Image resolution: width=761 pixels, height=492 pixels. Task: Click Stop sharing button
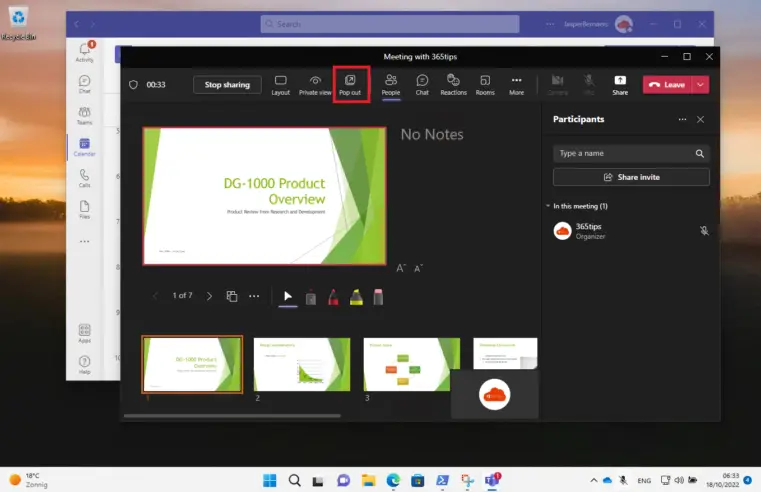(x=227, y=84)
